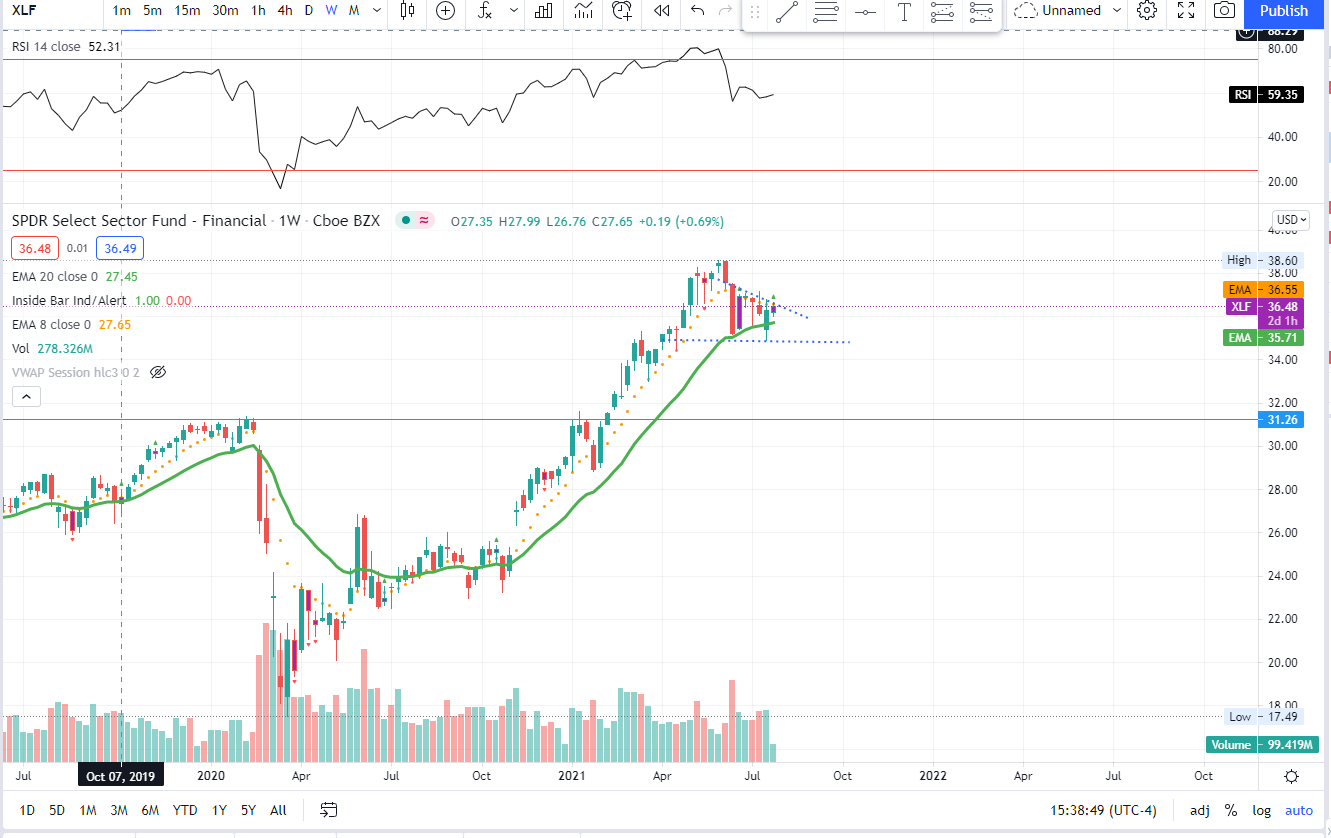This screenshot has width=1331, height=838.
Task: Open the USD currency selector
Action: coord(1290,220)
